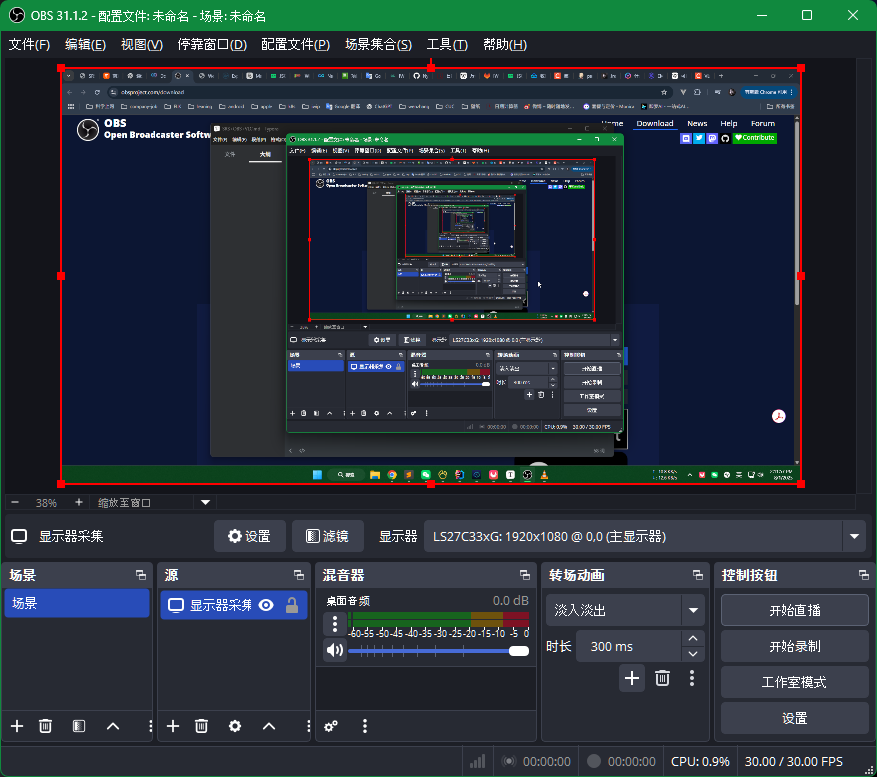Image resolution: width=877 pixels, height=777 pixels.
Task: Click the 开始直播 button
Action: pyautogui.click(x=795, y=610)
